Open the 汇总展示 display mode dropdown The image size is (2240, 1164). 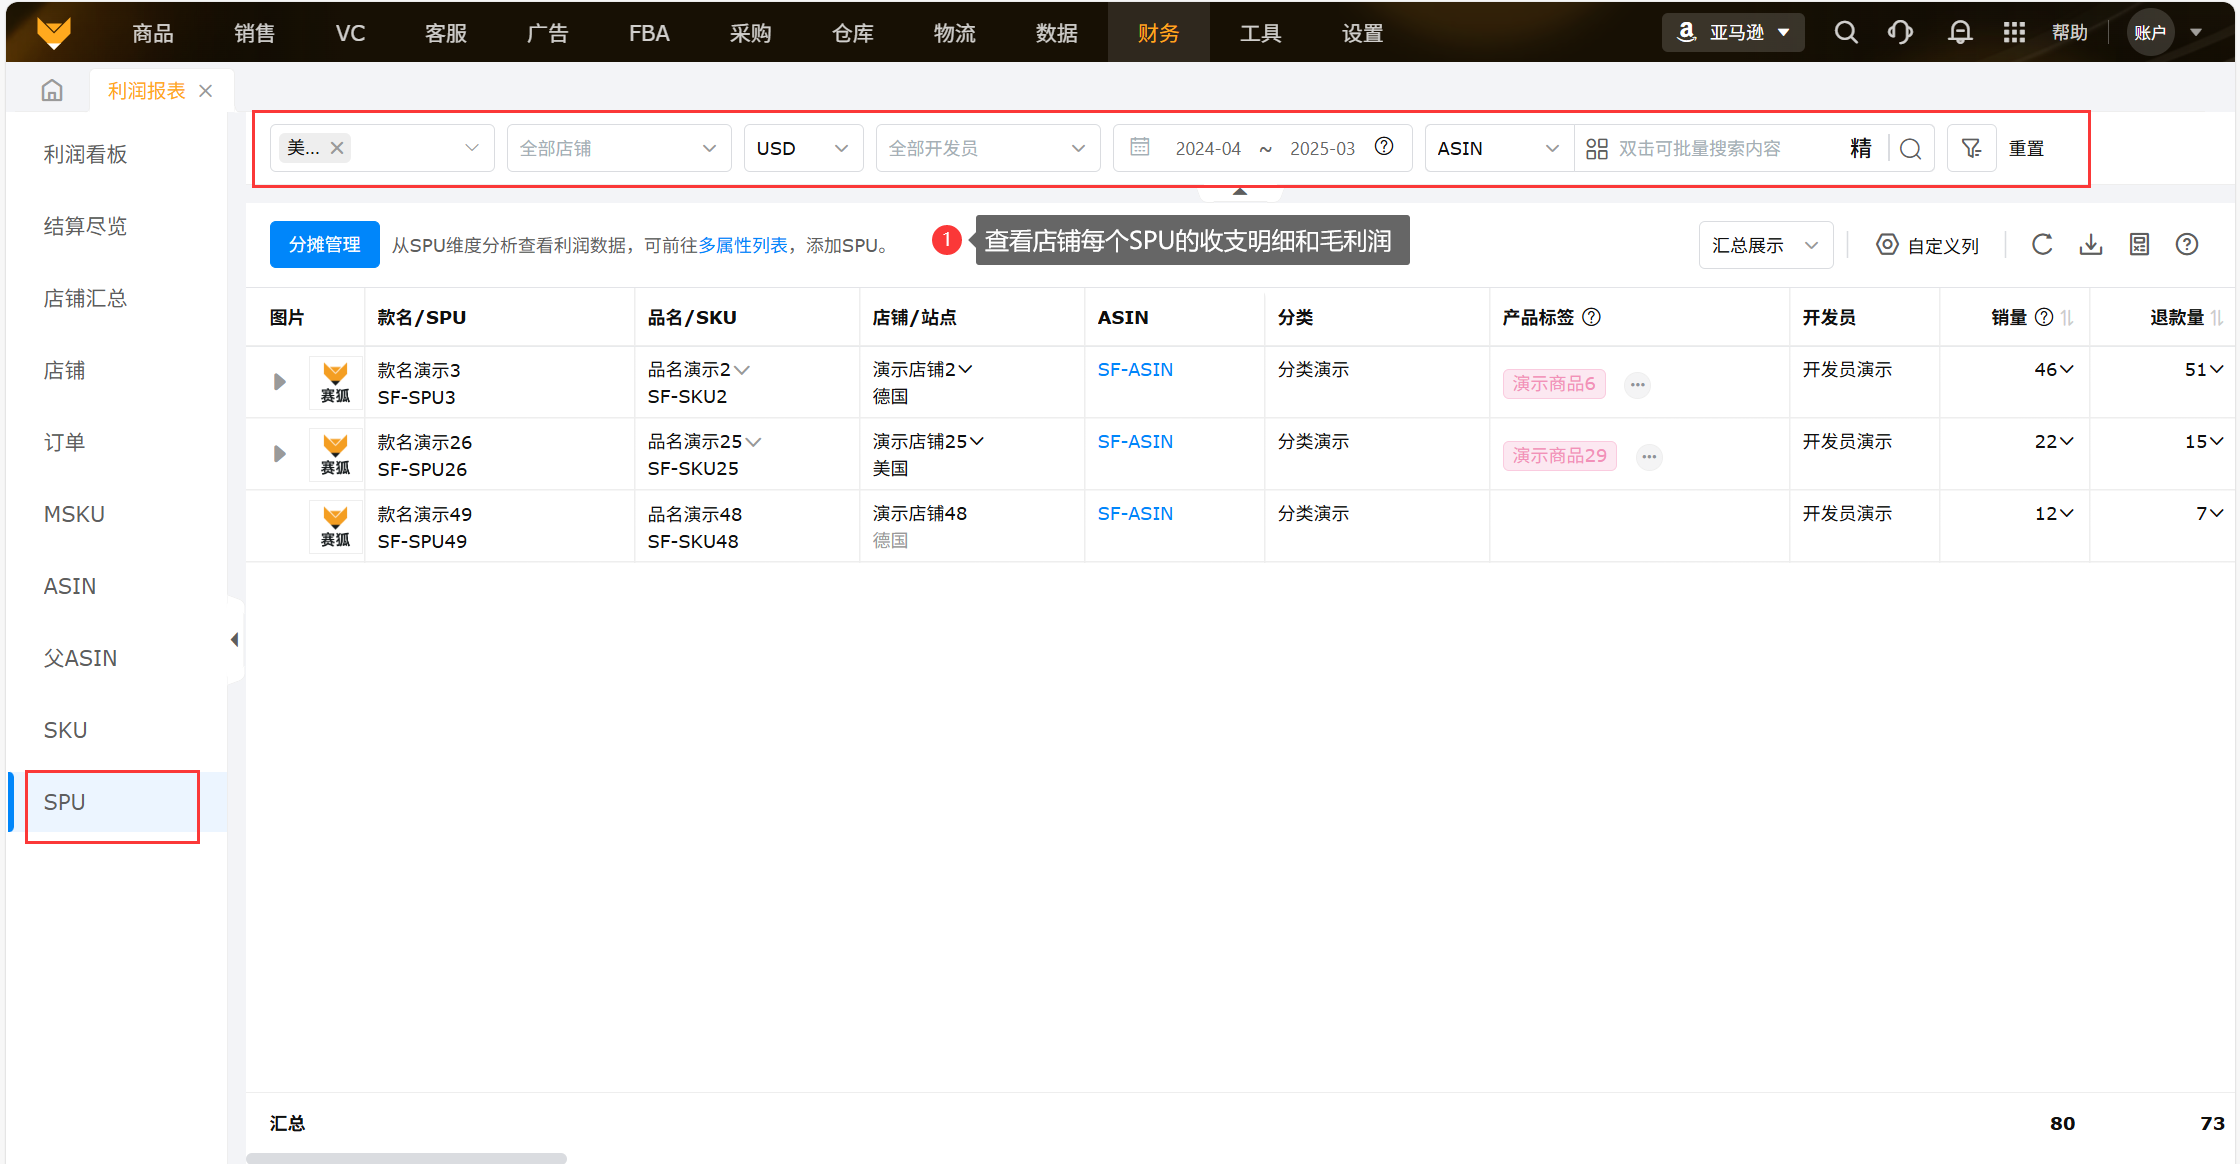tap(1765, 246)
